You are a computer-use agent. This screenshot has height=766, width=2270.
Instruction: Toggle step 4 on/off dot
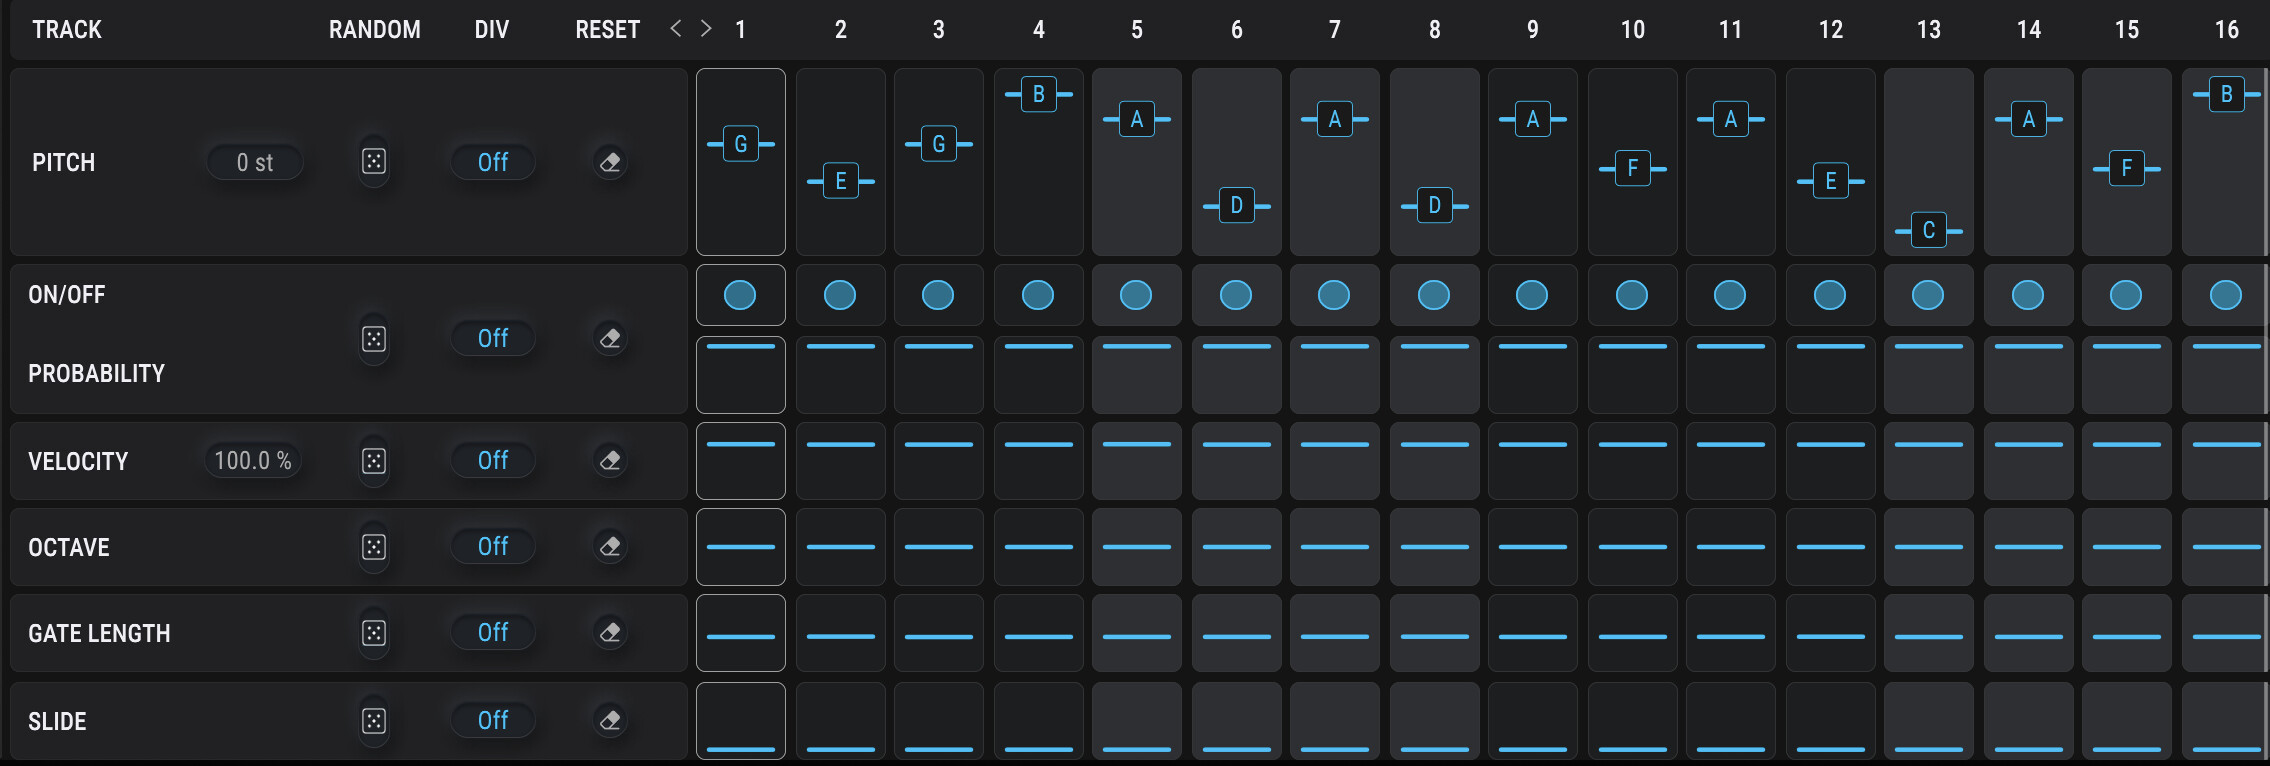[1038, 295]
